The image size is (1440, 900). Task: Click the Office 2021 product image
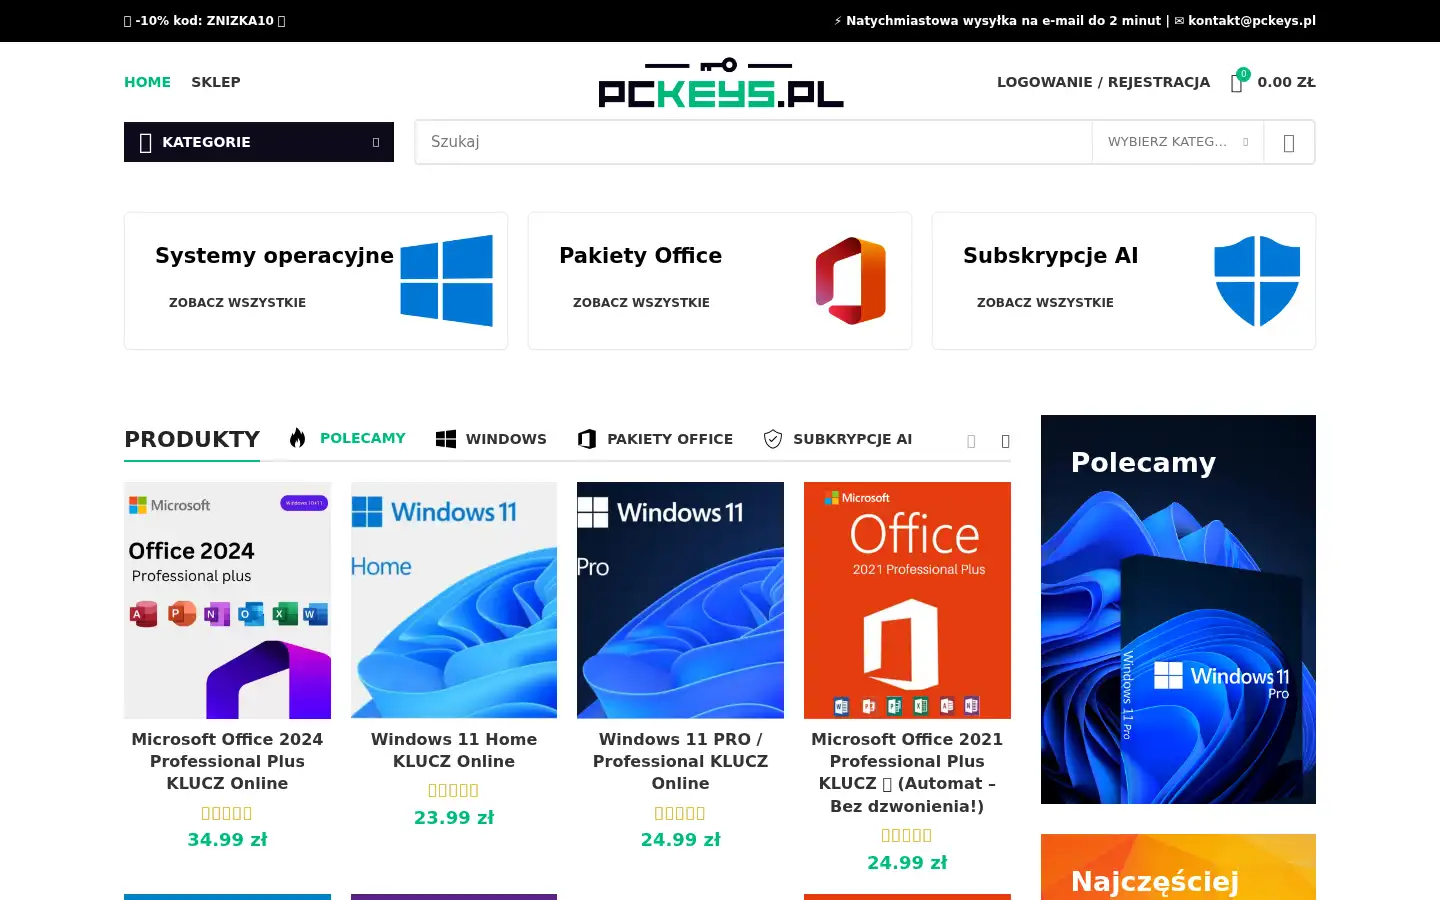click(x=907, y=600)
